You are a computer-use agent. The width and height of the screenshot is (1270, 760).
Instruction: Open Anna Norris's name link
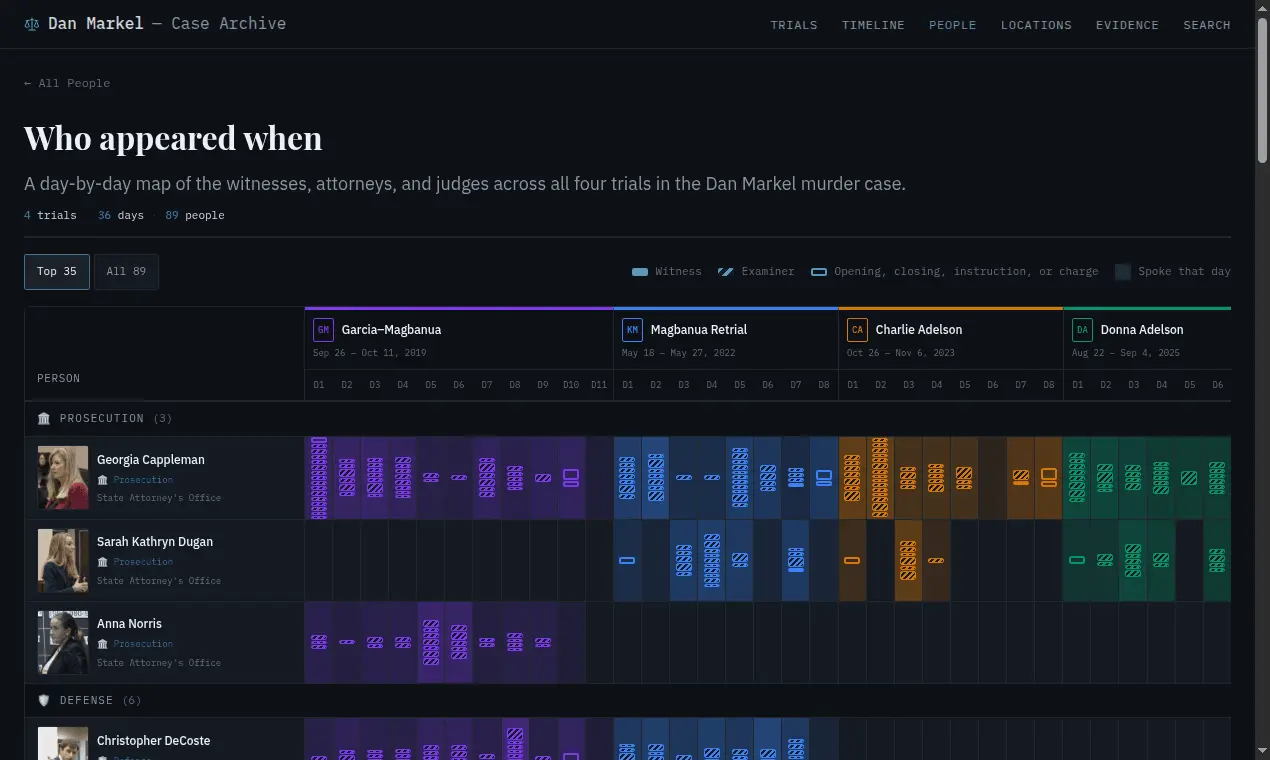click(x=129, y=624)
